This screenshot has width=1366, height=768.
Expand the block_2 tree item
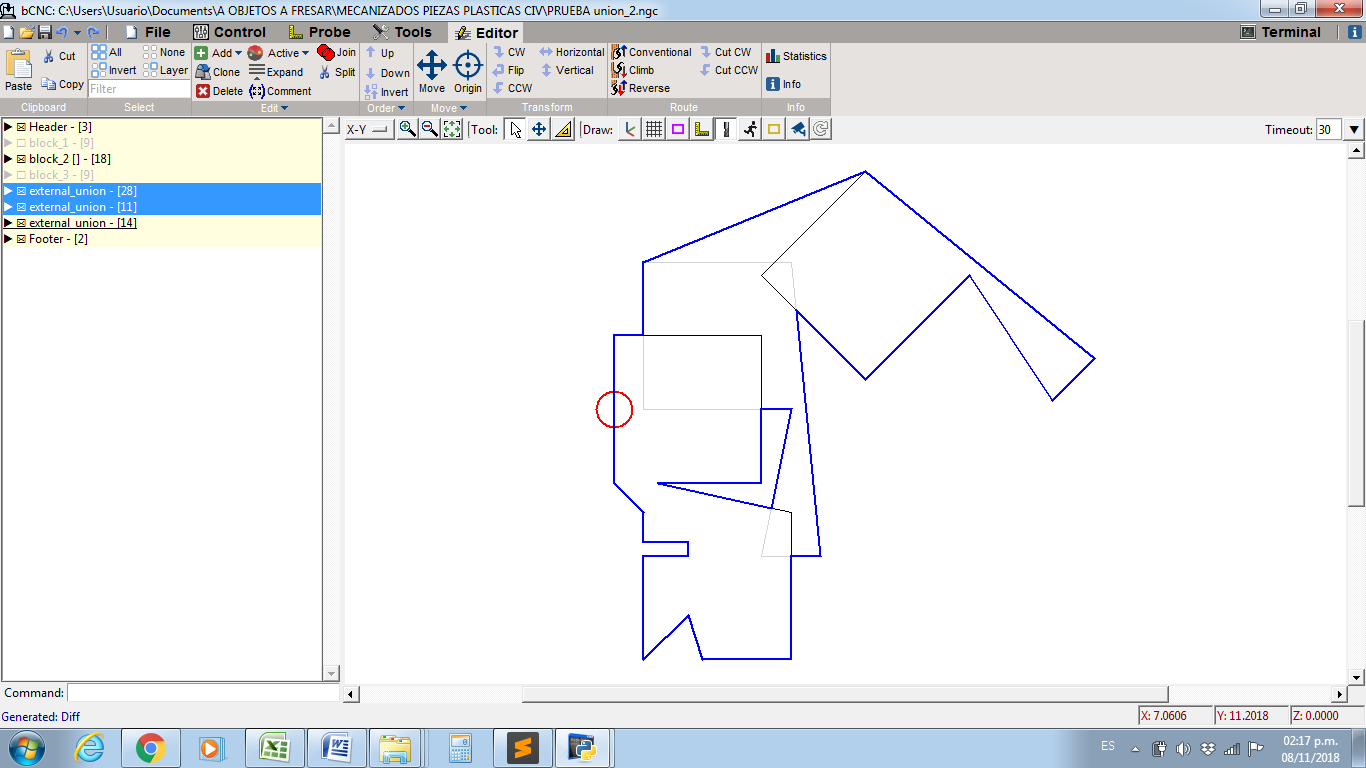click(8, 159)
